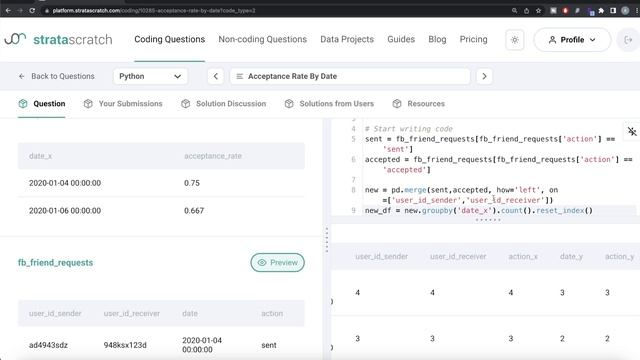The width and height of the screenshot is (640, 360).
Task: Open the Guides section
Action: pyautogui.click(x=401, y=39)
